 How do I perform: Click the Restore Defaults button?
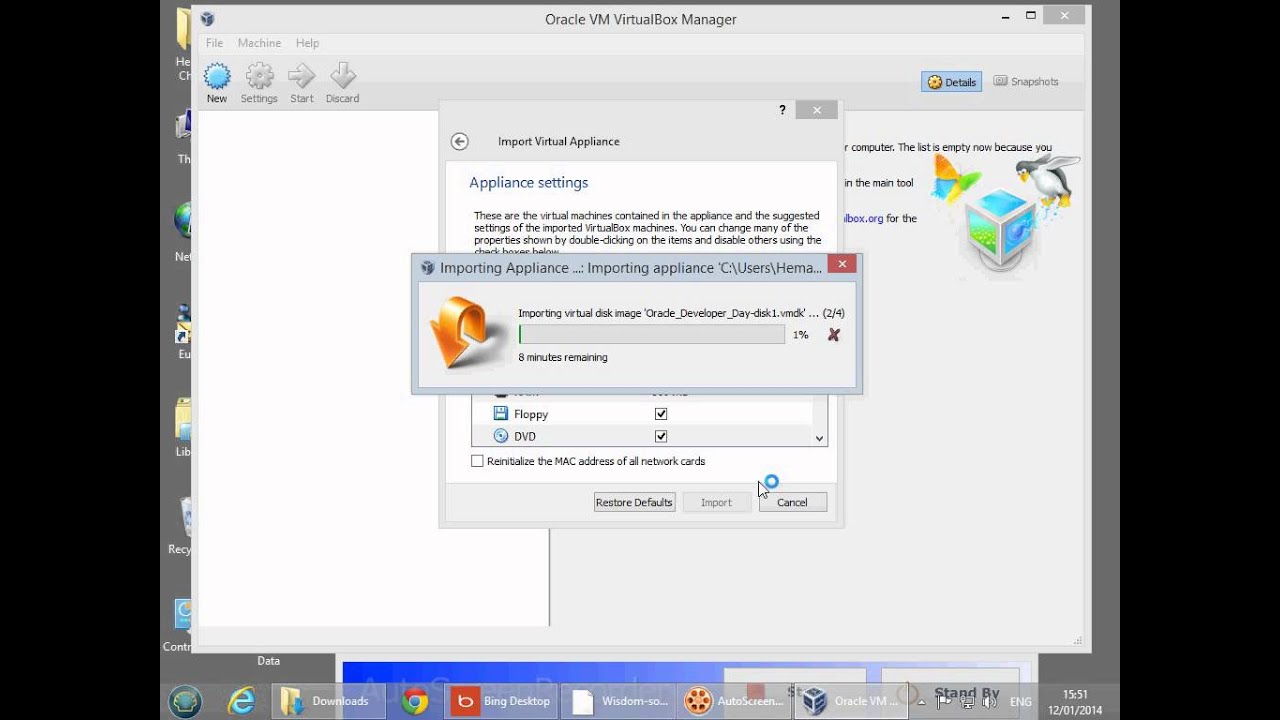click(634, 502)
